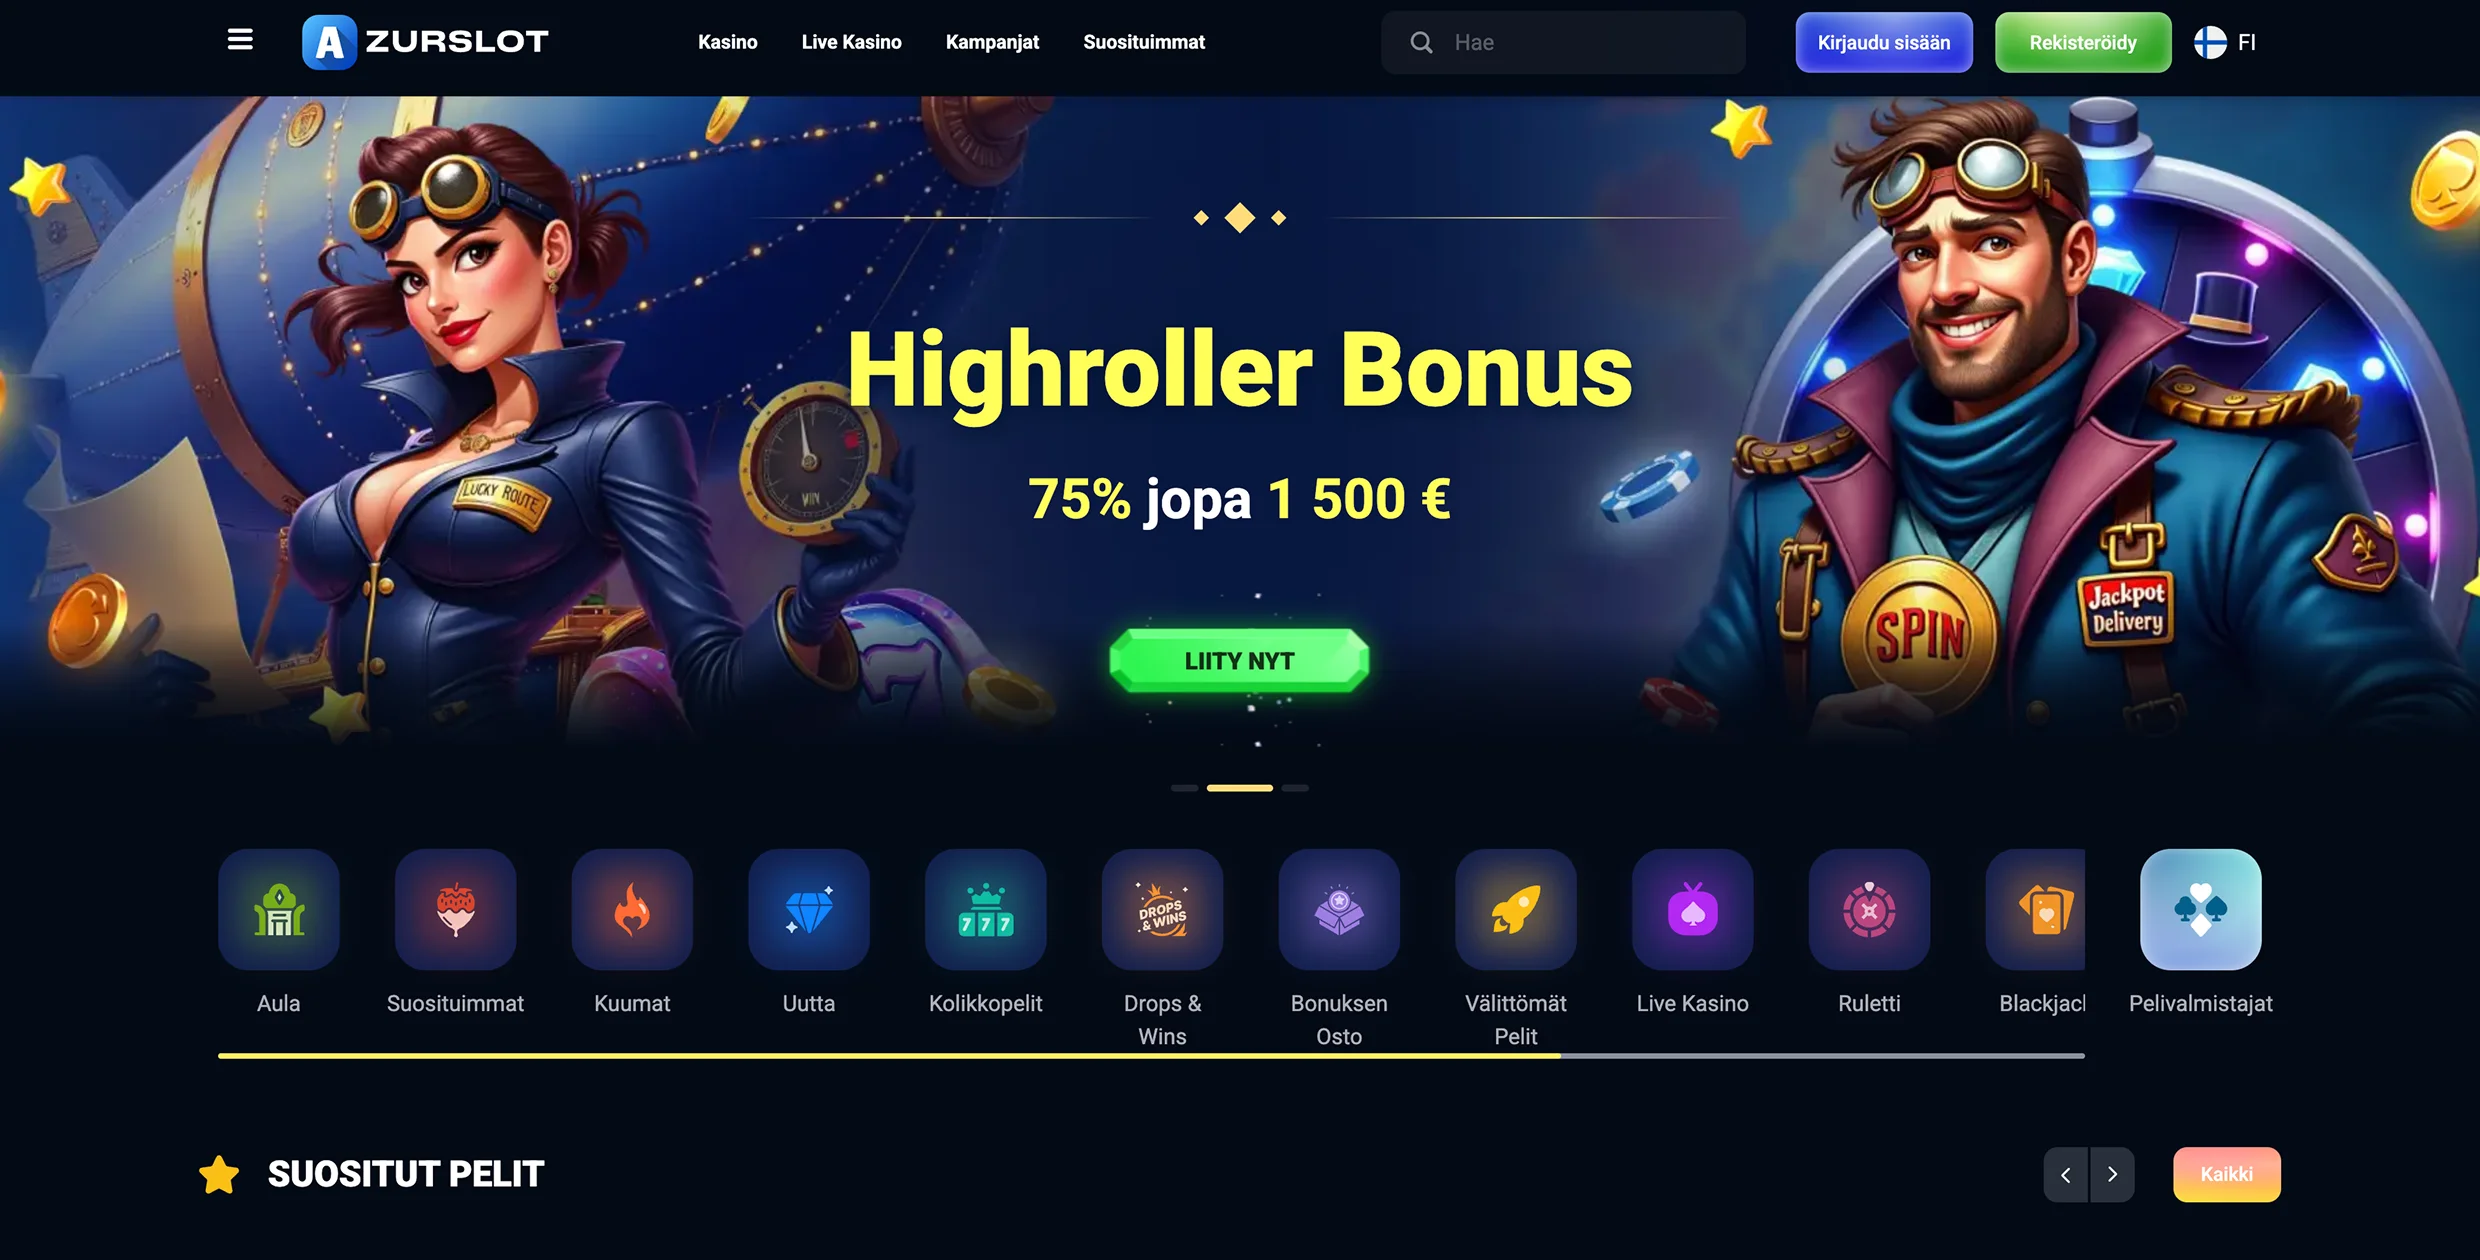Show previous popular games with left arrow
Image resolution: width=2480 pixels, height=1260 pixels.
[2066, 1174]
